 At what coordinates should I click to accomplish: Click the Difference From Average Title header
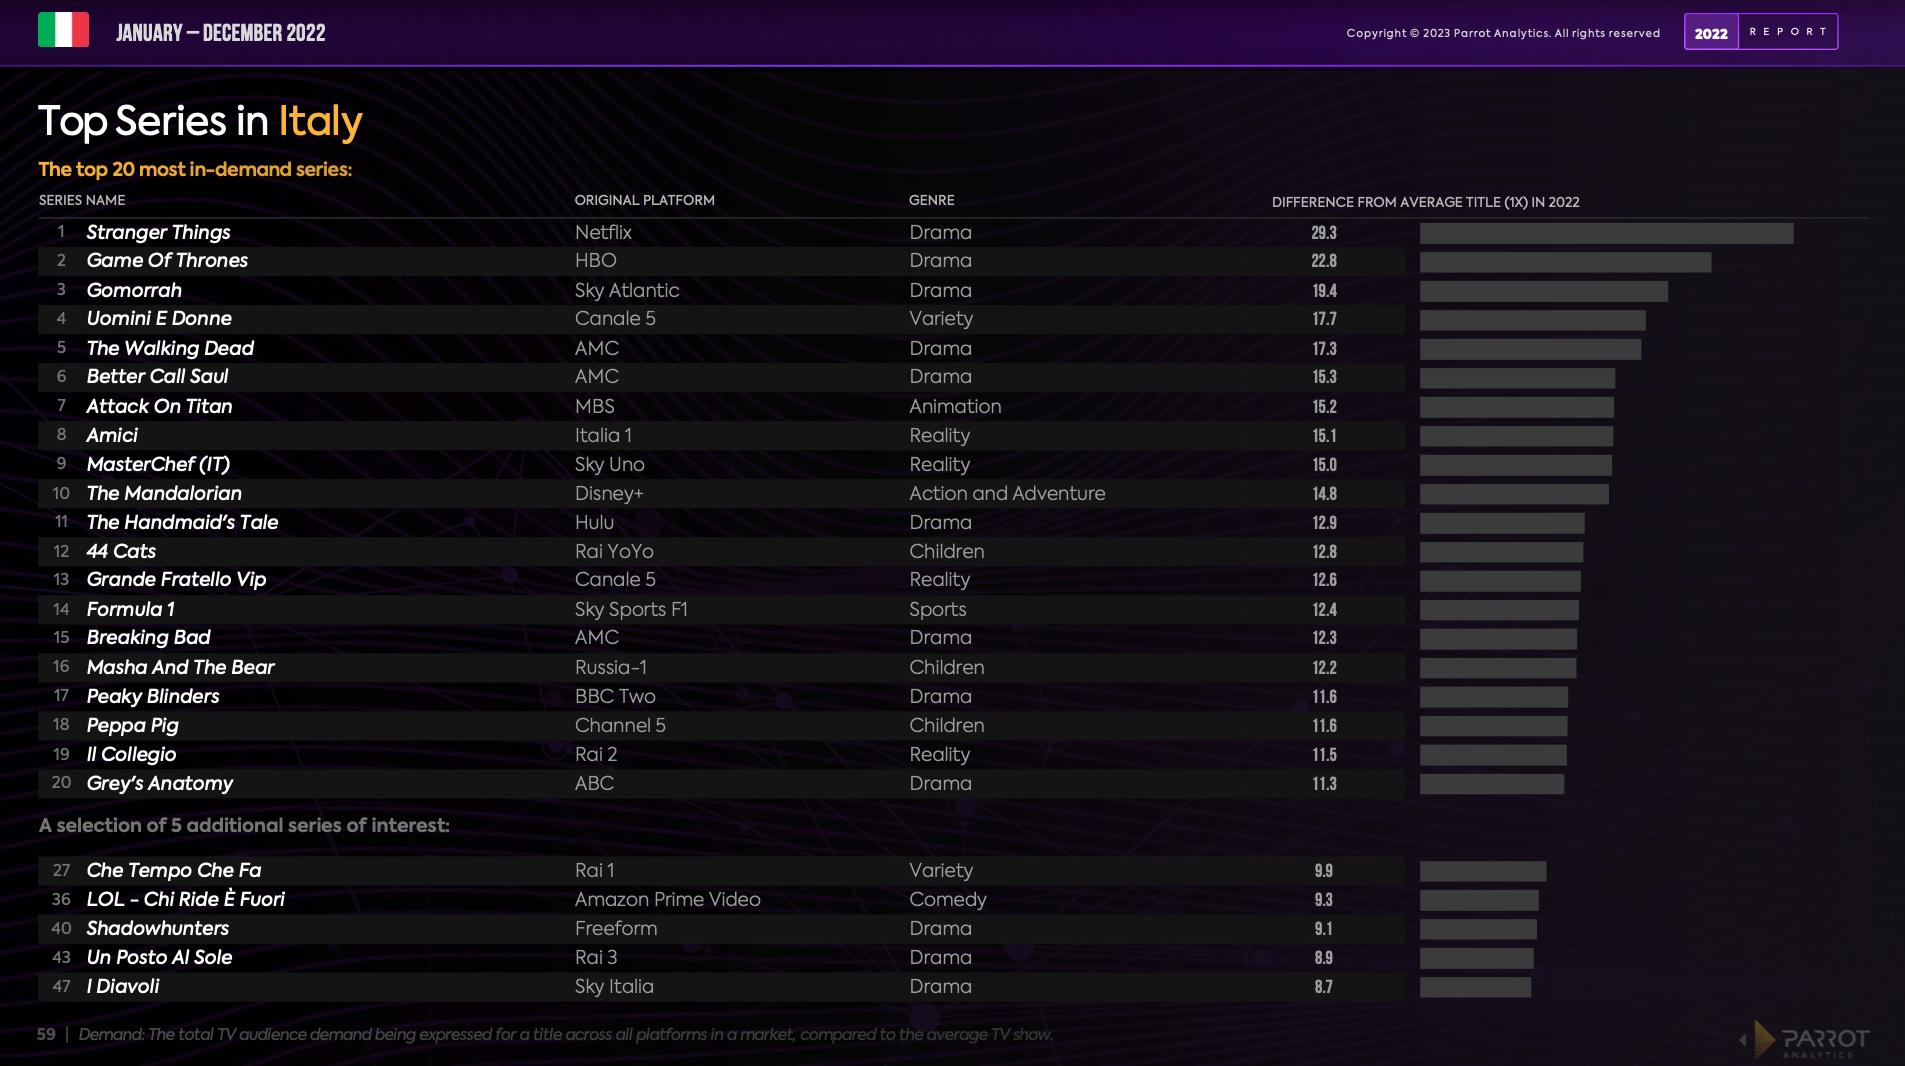(1425, 202)
